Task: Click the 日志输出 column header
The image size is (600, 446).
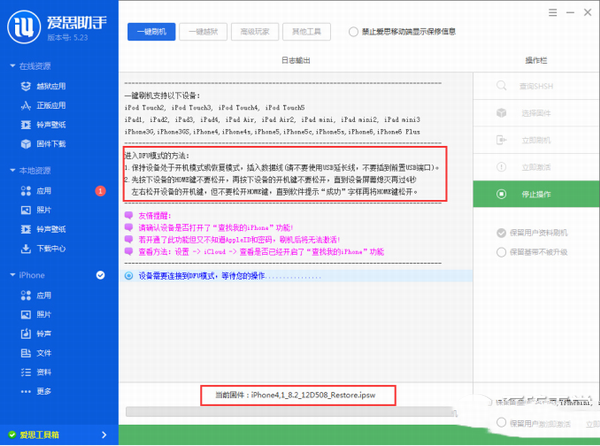Action: 296,60
